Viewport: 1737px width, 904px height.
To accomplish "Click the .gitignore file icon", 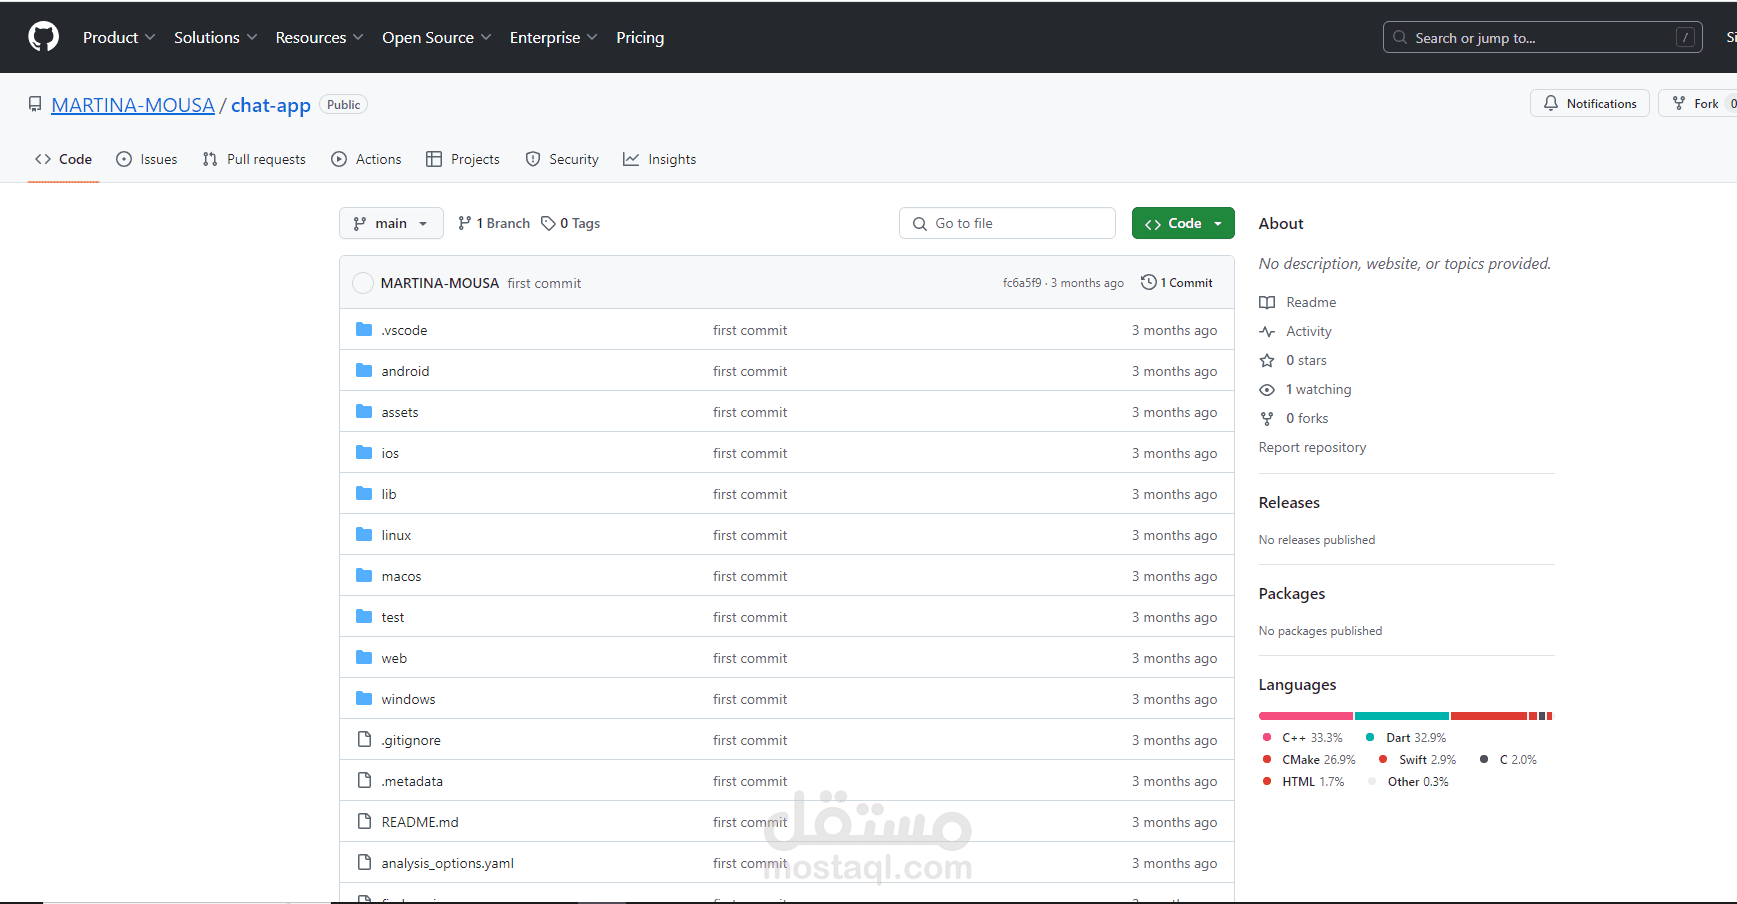I will pos(364,739).
